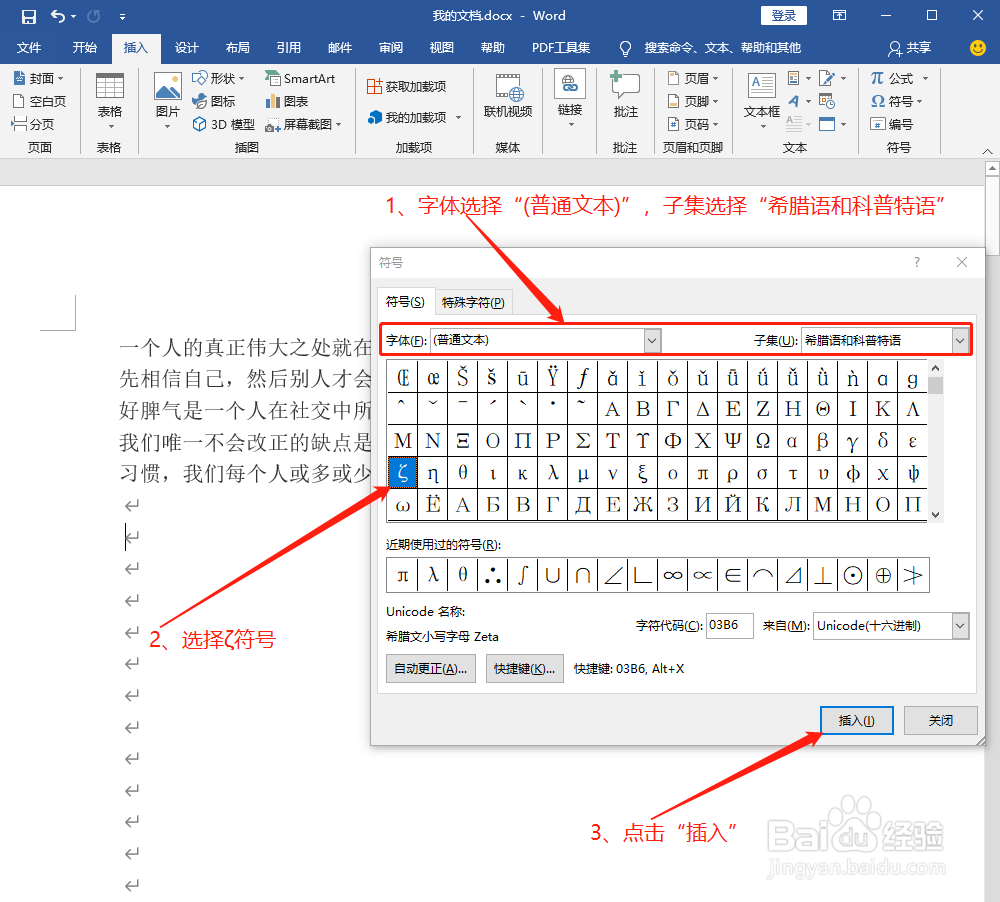Insert a SmartArt graphic
Image resolution: width=1000 pixels, height=902 pixels.
[x=300, y=78]
